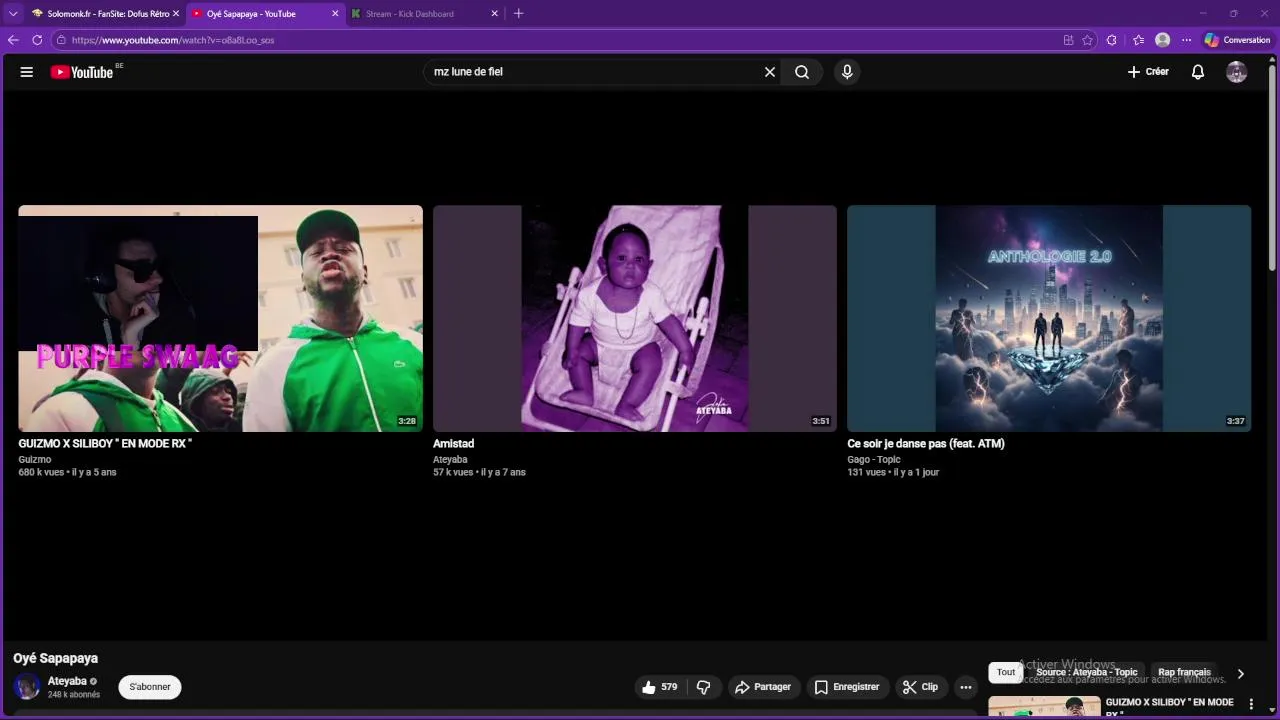Open the Créer upload menu

point(1148,72)
